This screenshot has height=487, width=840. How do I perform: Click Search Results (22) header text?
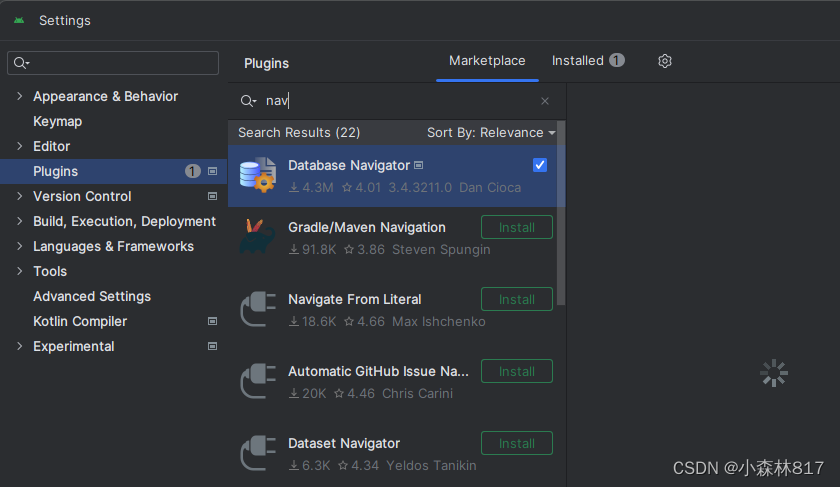(299, 132)
